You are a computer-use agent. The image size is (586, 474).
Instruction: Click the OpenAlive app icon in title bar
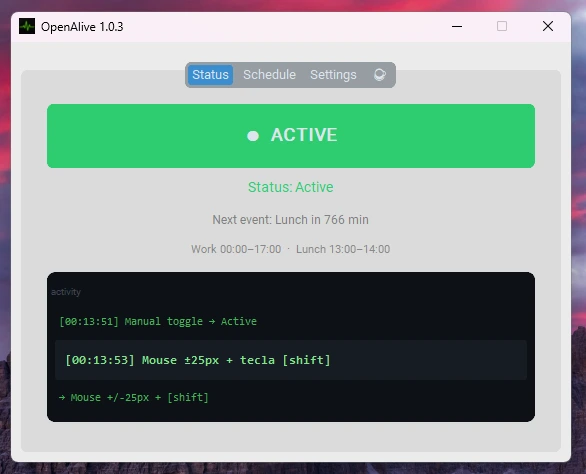click(x=27, y=26)
